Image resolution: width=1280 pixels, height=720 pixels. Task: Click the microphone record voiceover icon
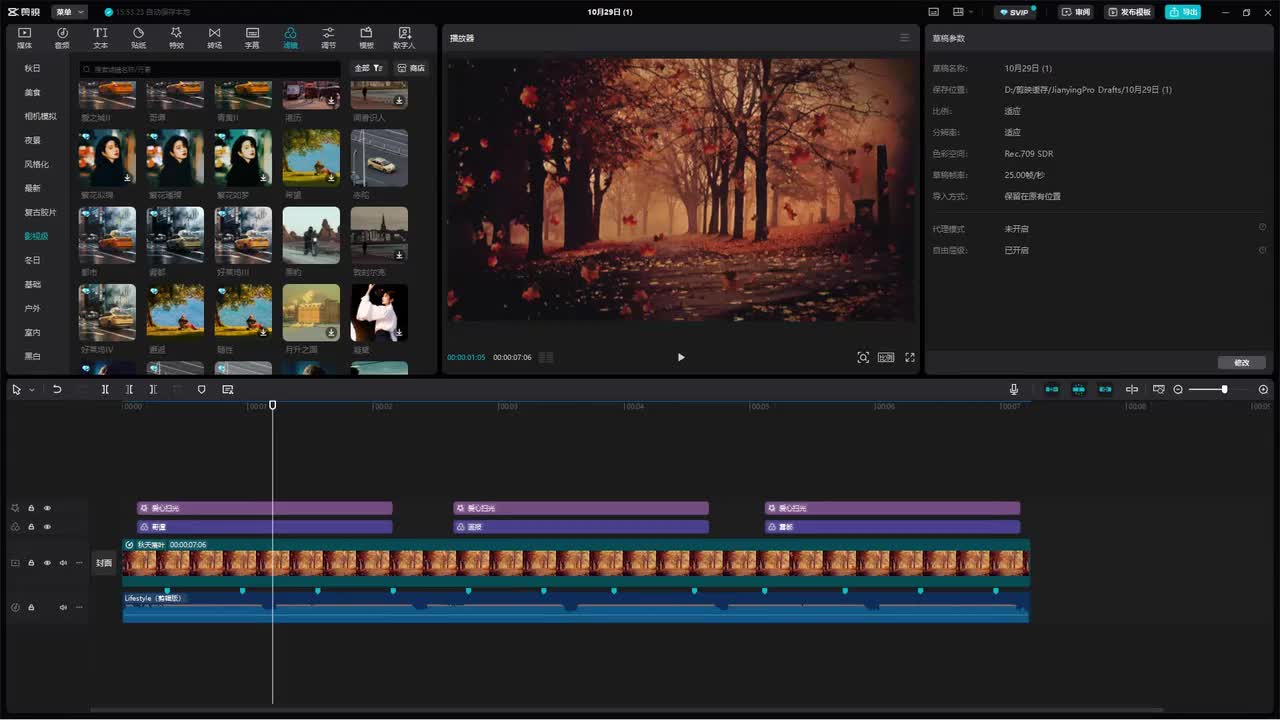(x=1014, y=389)
